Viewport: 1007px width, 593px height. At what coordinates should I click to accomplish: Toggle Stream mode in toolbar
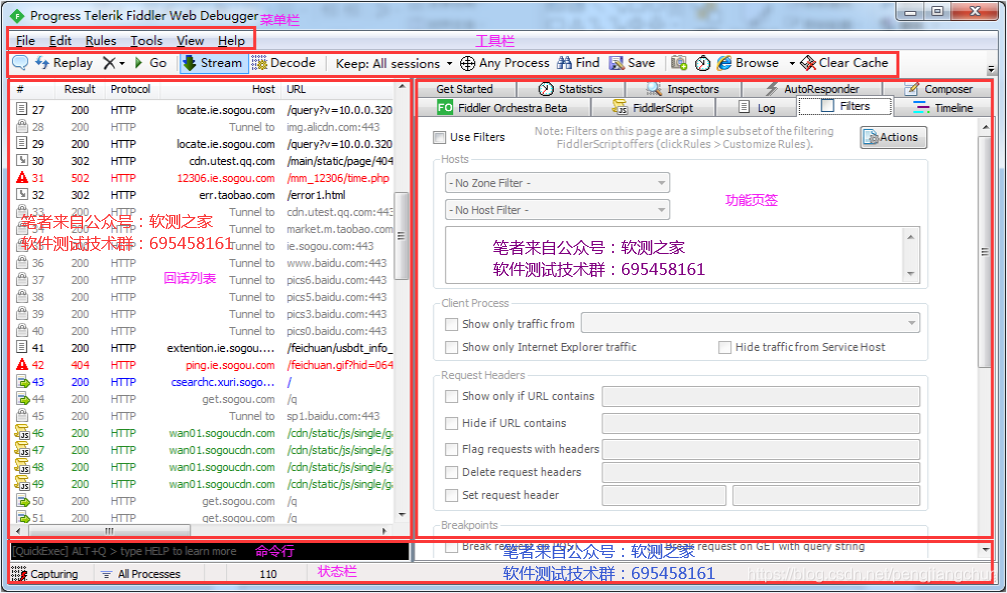[213, 63]
